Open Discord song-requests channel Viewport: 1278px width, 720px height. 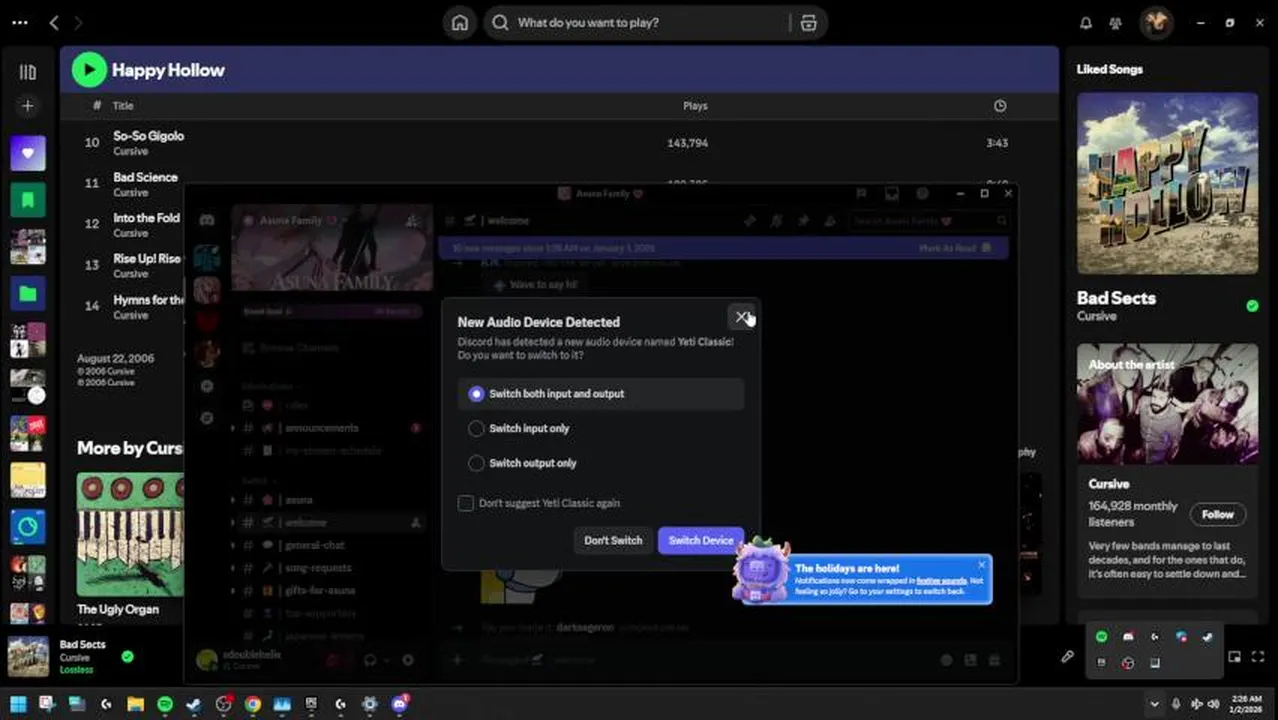(x=318, y=568)
